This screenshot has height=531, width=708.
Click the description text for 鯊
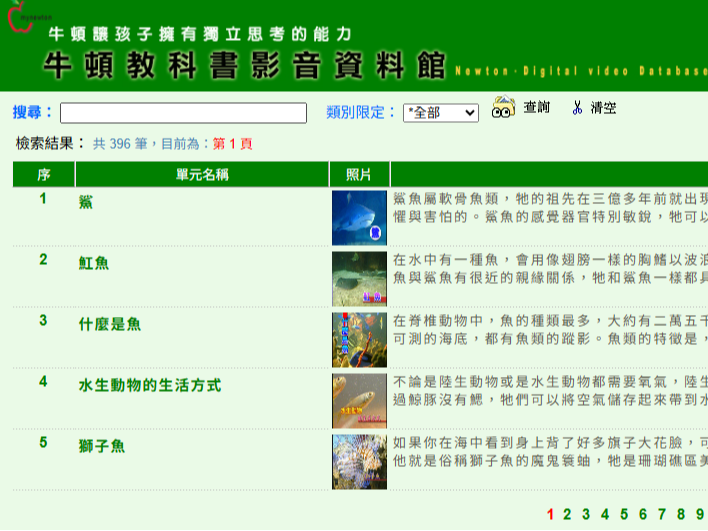[x=550, y=208]
